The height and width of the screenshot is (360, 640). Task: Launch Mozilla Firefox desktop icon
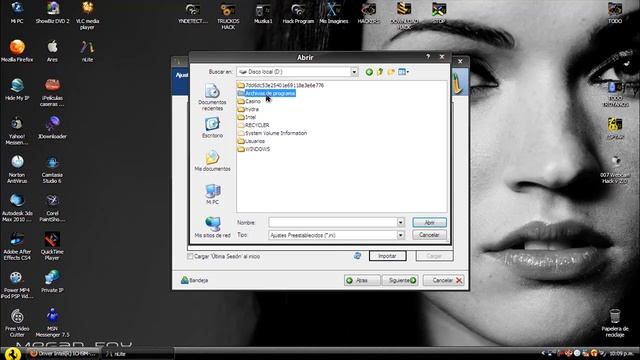pyautogui.click(x=17, y=51)
